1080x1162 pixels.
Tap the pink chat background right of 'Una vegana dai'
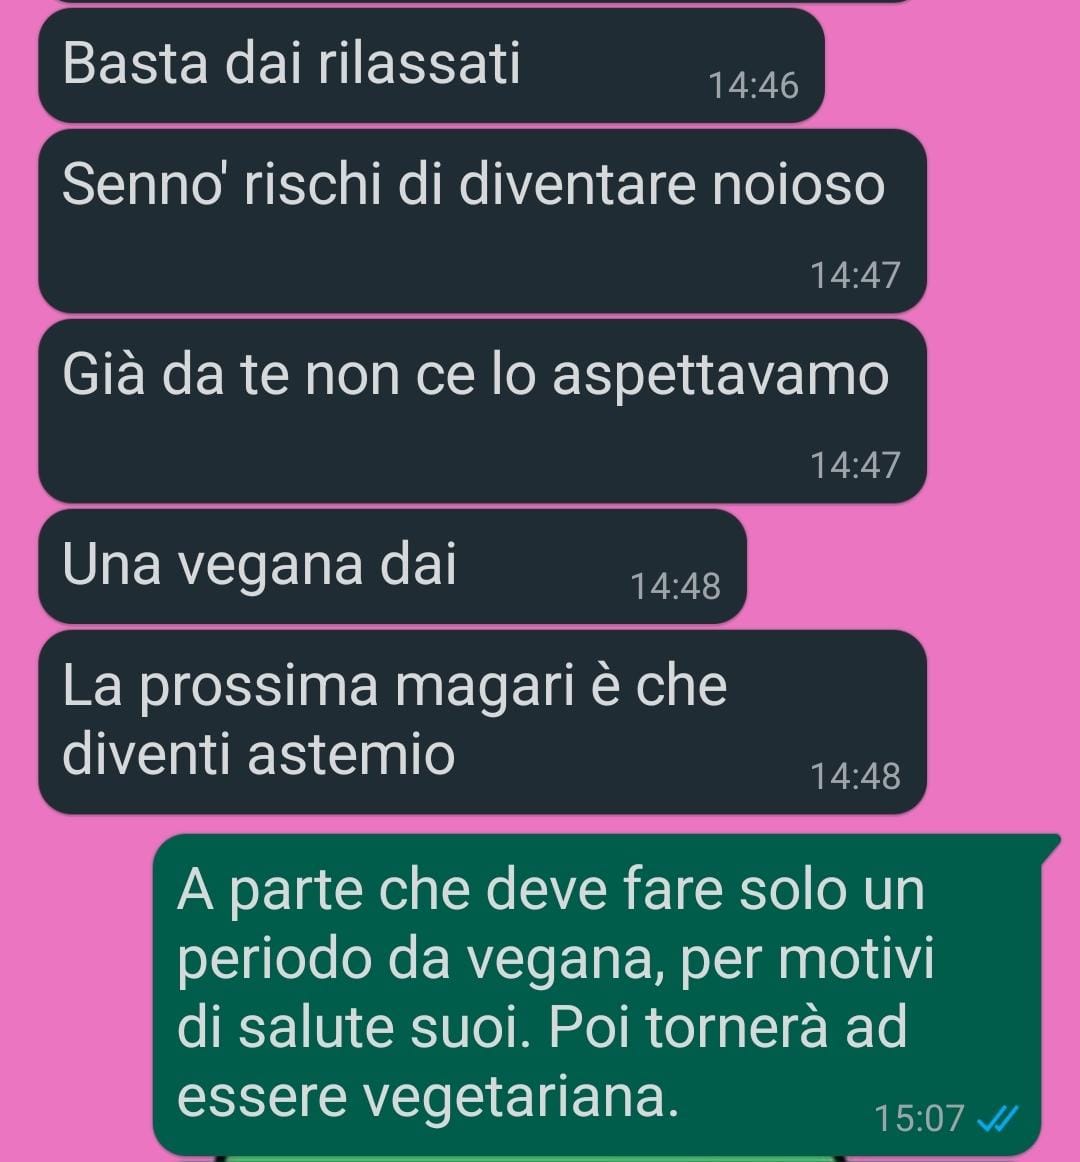click(x=912, y=567)
